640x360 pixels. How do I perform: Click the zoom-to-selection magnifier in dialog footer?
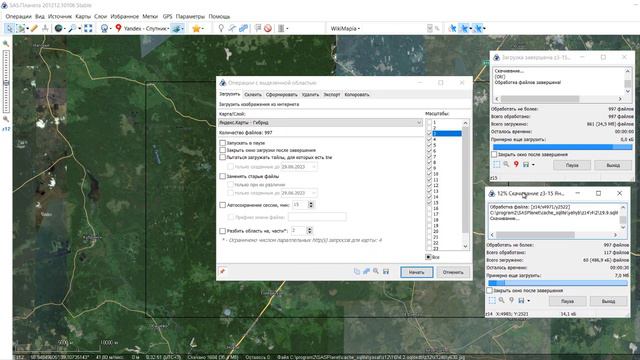[376, 271]
